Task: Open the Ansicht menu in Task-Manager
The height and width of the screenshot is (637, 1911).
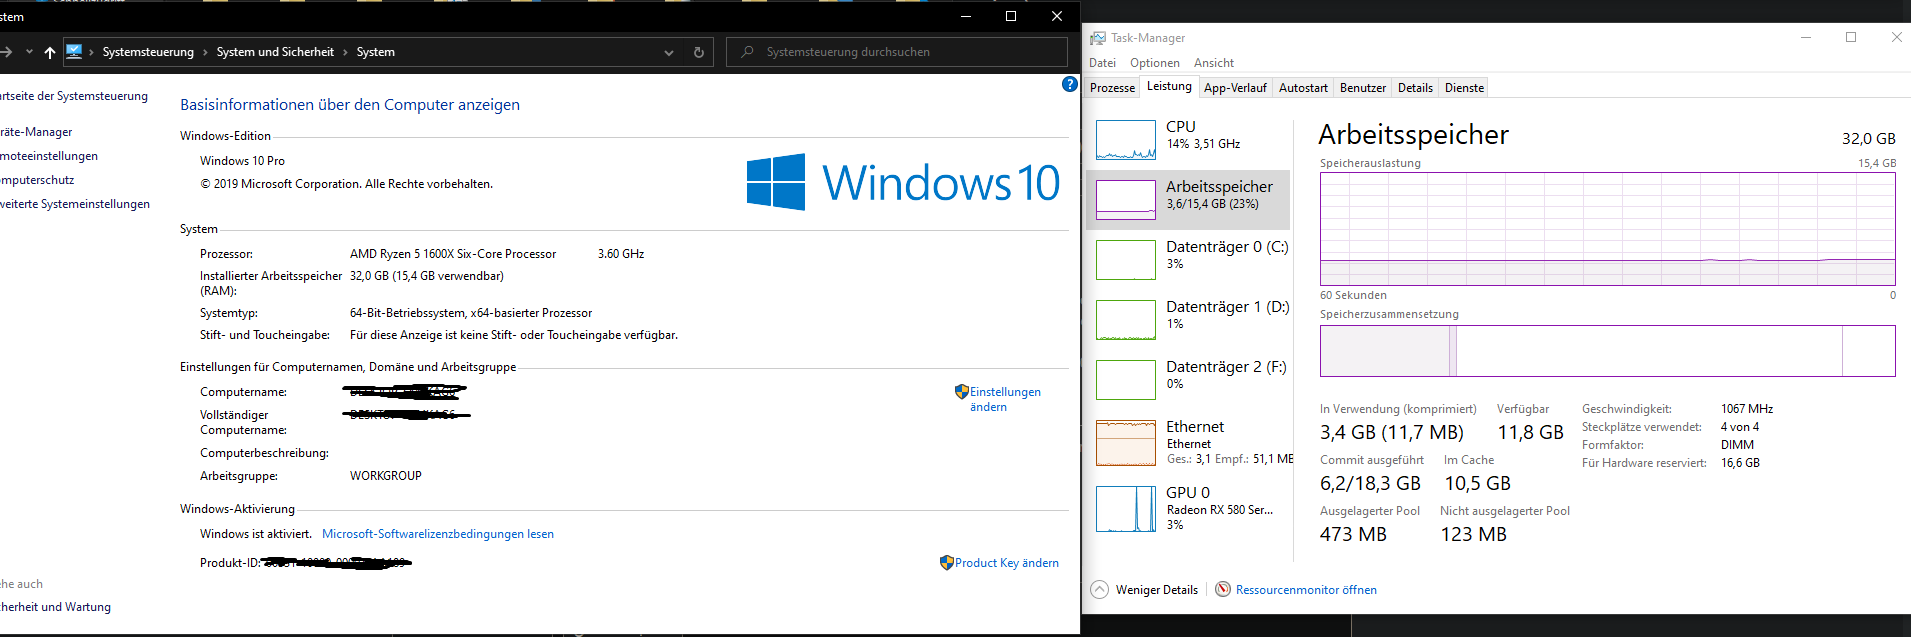Action: [1214, 63]
